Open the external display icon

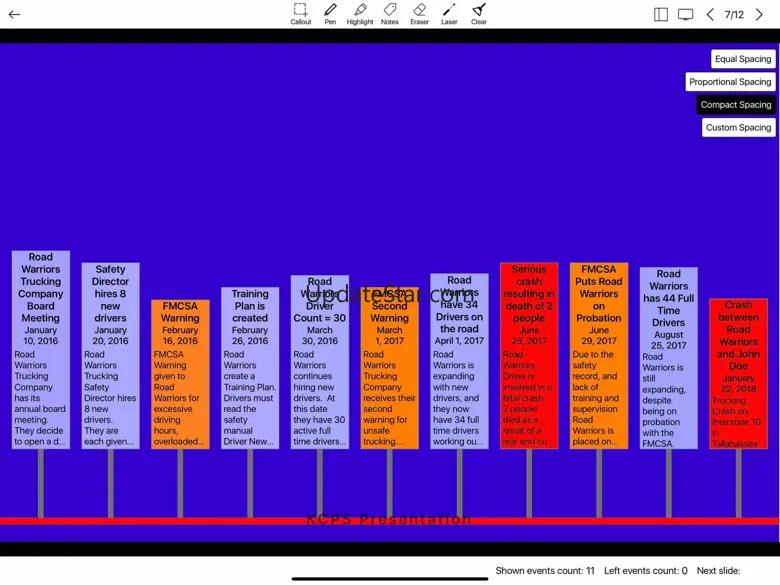(685, 14)
